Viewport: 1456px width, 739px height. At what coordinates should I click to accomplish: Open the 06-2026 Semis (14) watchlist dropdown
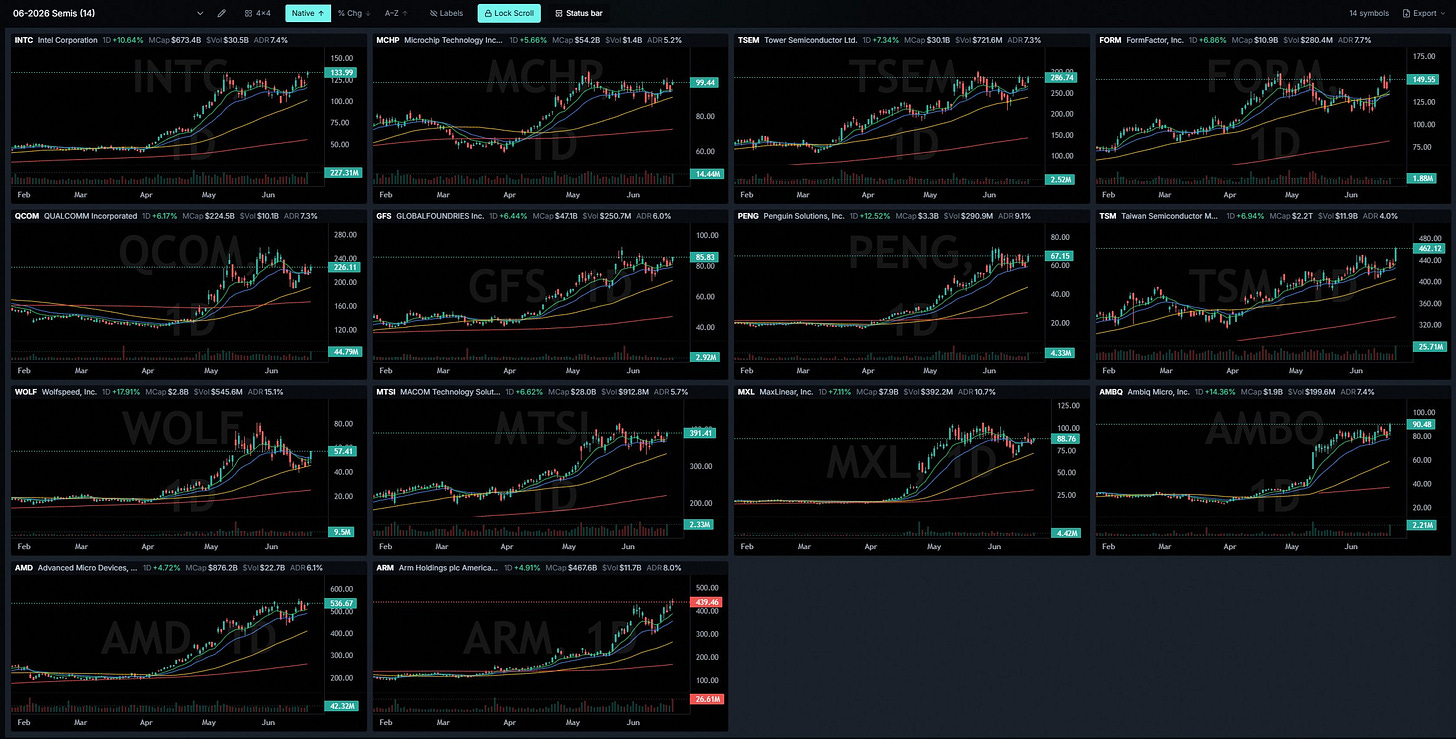tap(107, 13)
